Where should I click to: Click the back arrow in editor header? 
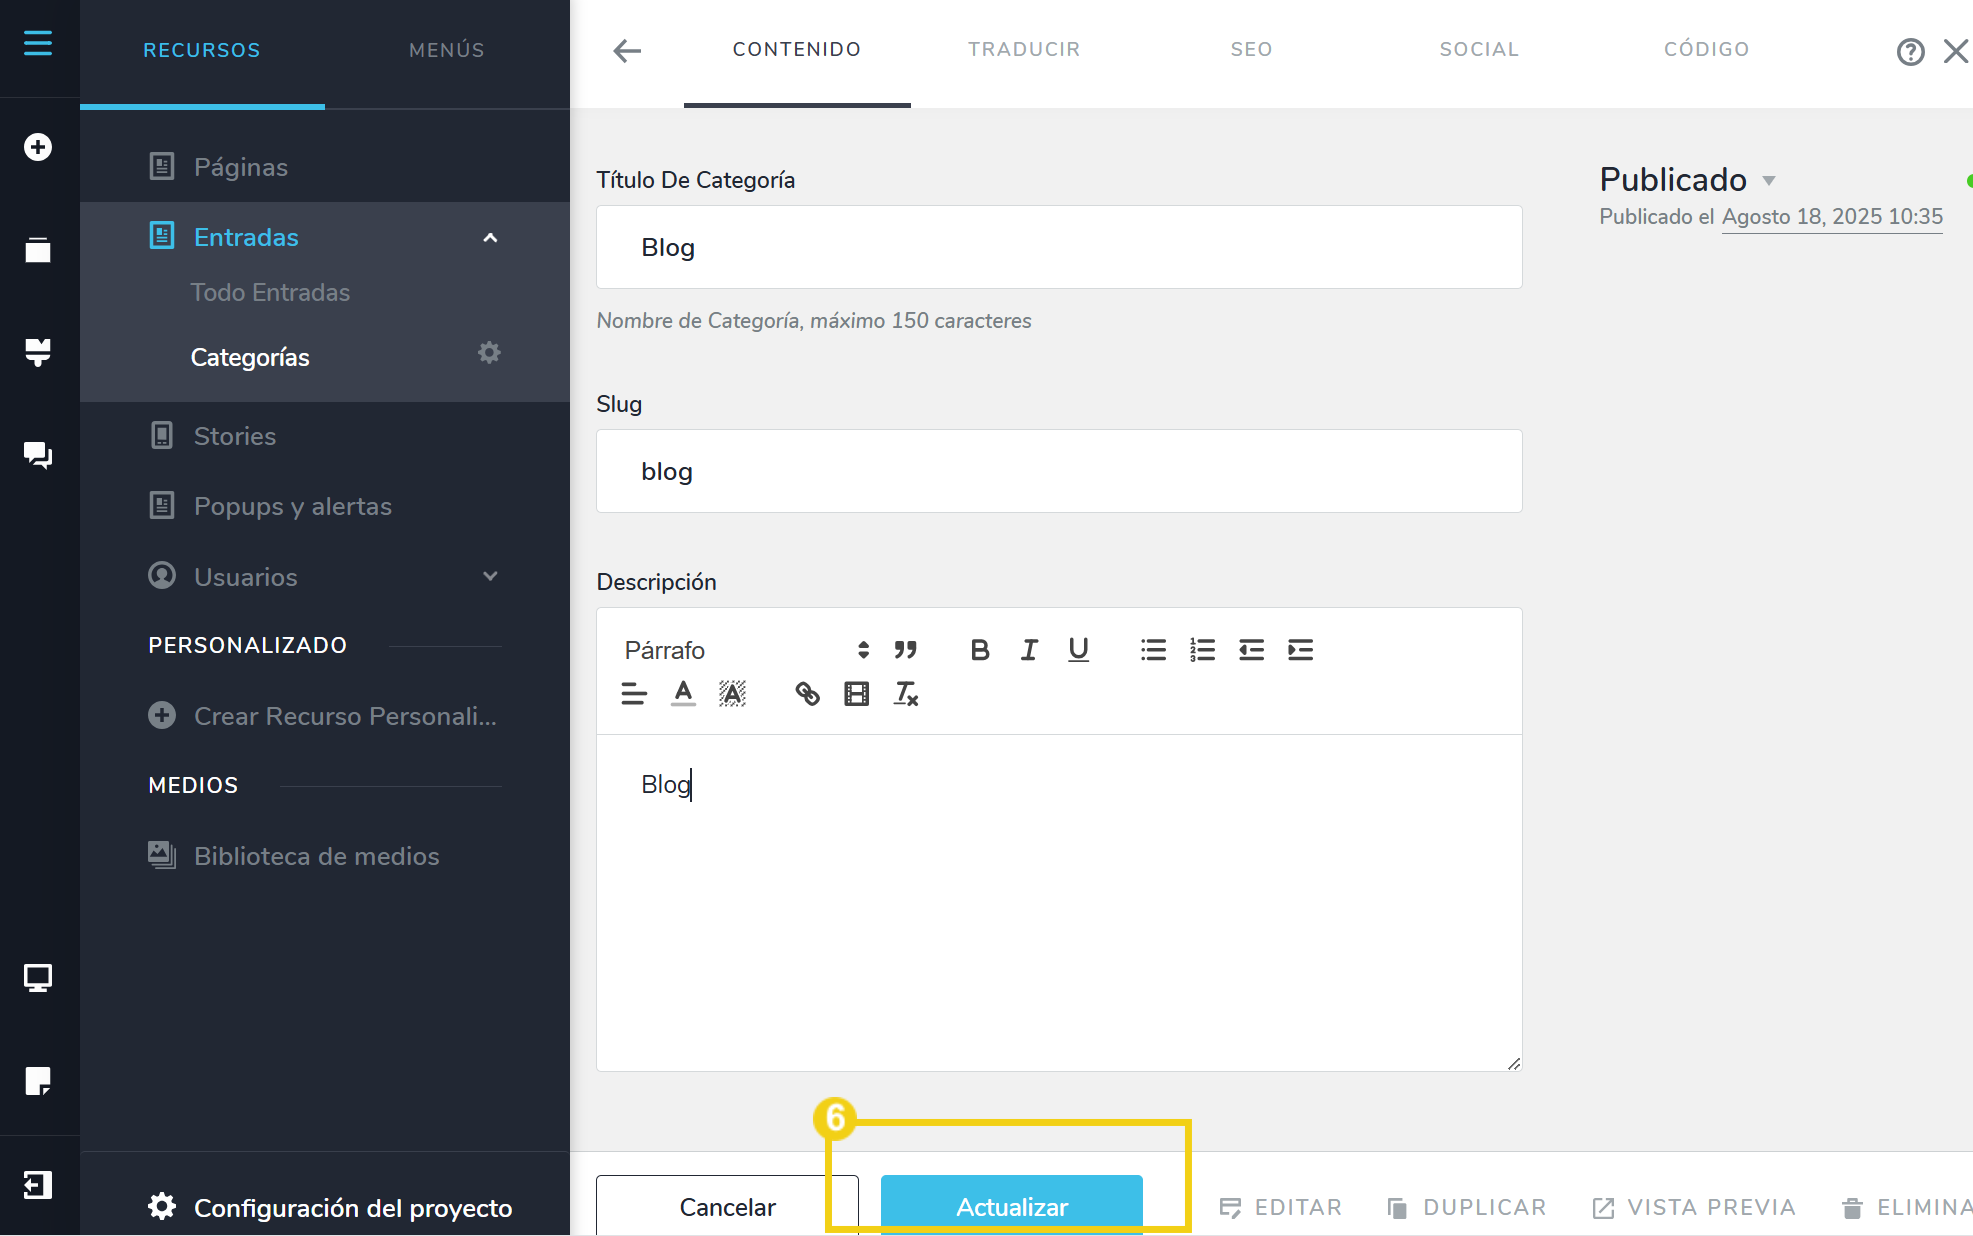click(x=627, y=51)
